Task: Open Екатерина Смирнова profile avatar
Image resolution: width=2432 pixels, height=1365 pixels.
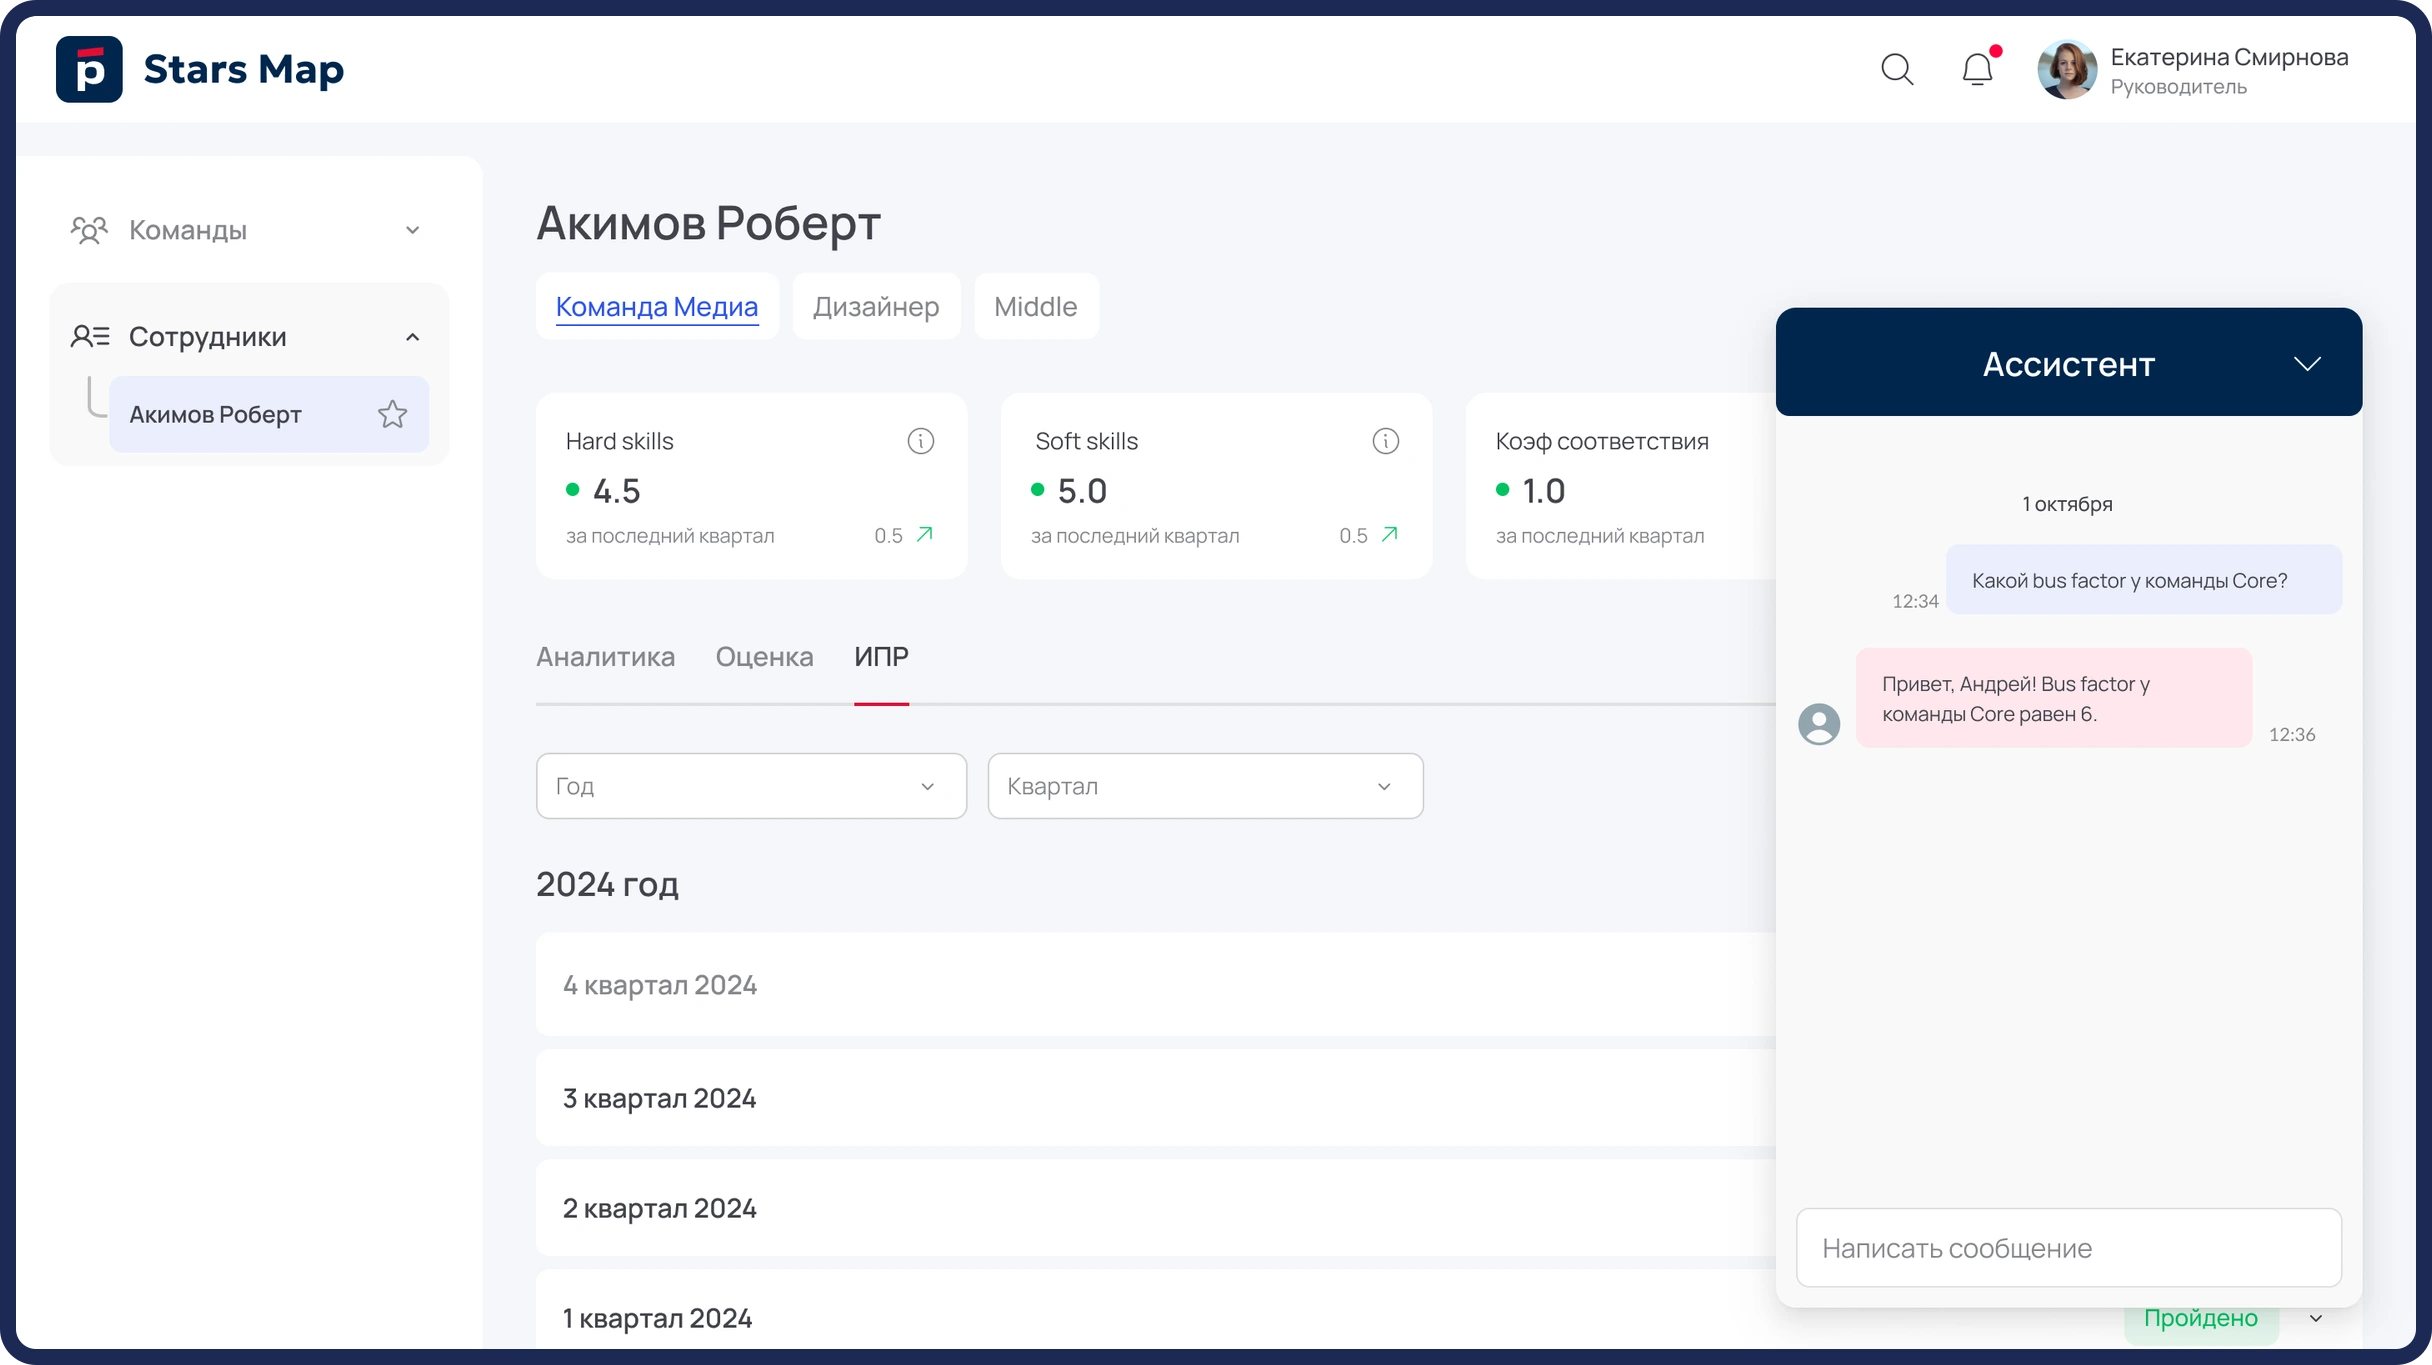Action: pos(2067,70)
